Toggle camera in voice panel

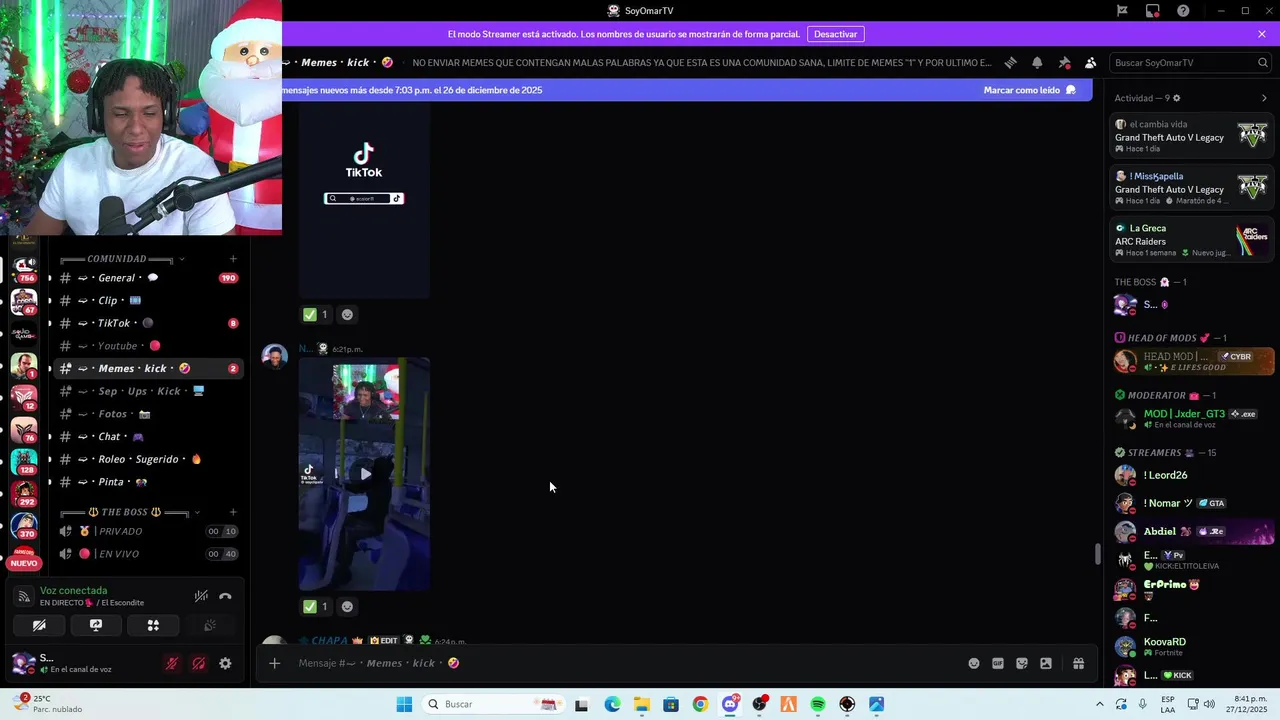pos(39,625)
